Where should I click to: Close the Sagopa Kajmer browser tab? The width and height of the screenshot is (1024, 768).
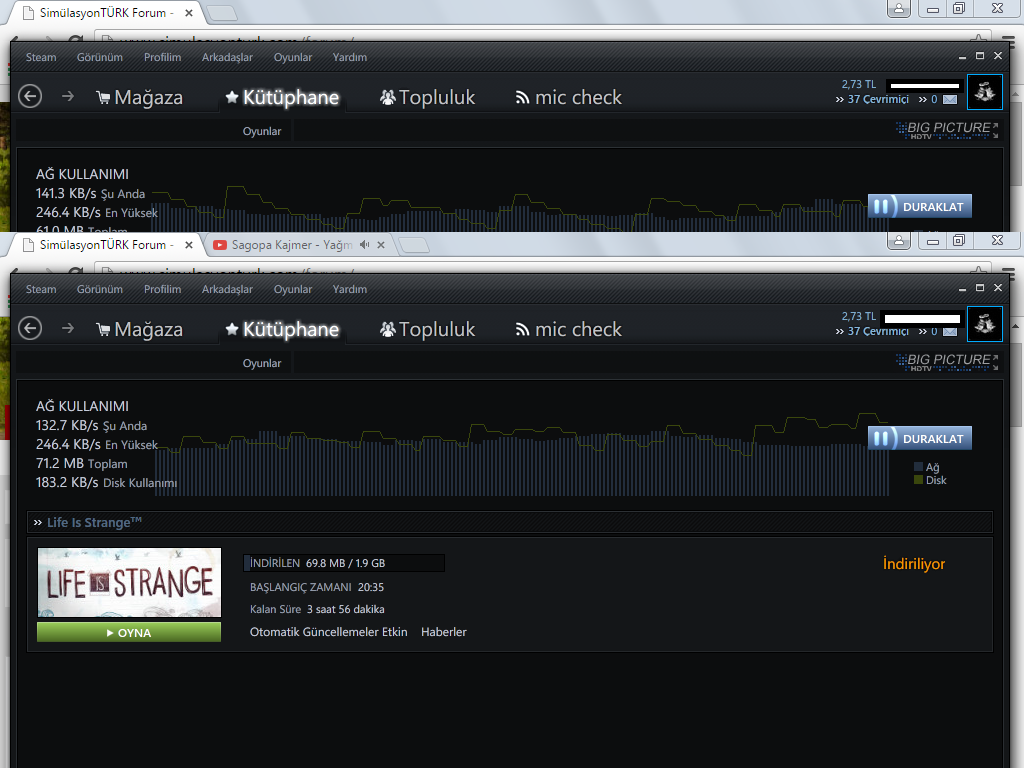[x=381, y=245]
